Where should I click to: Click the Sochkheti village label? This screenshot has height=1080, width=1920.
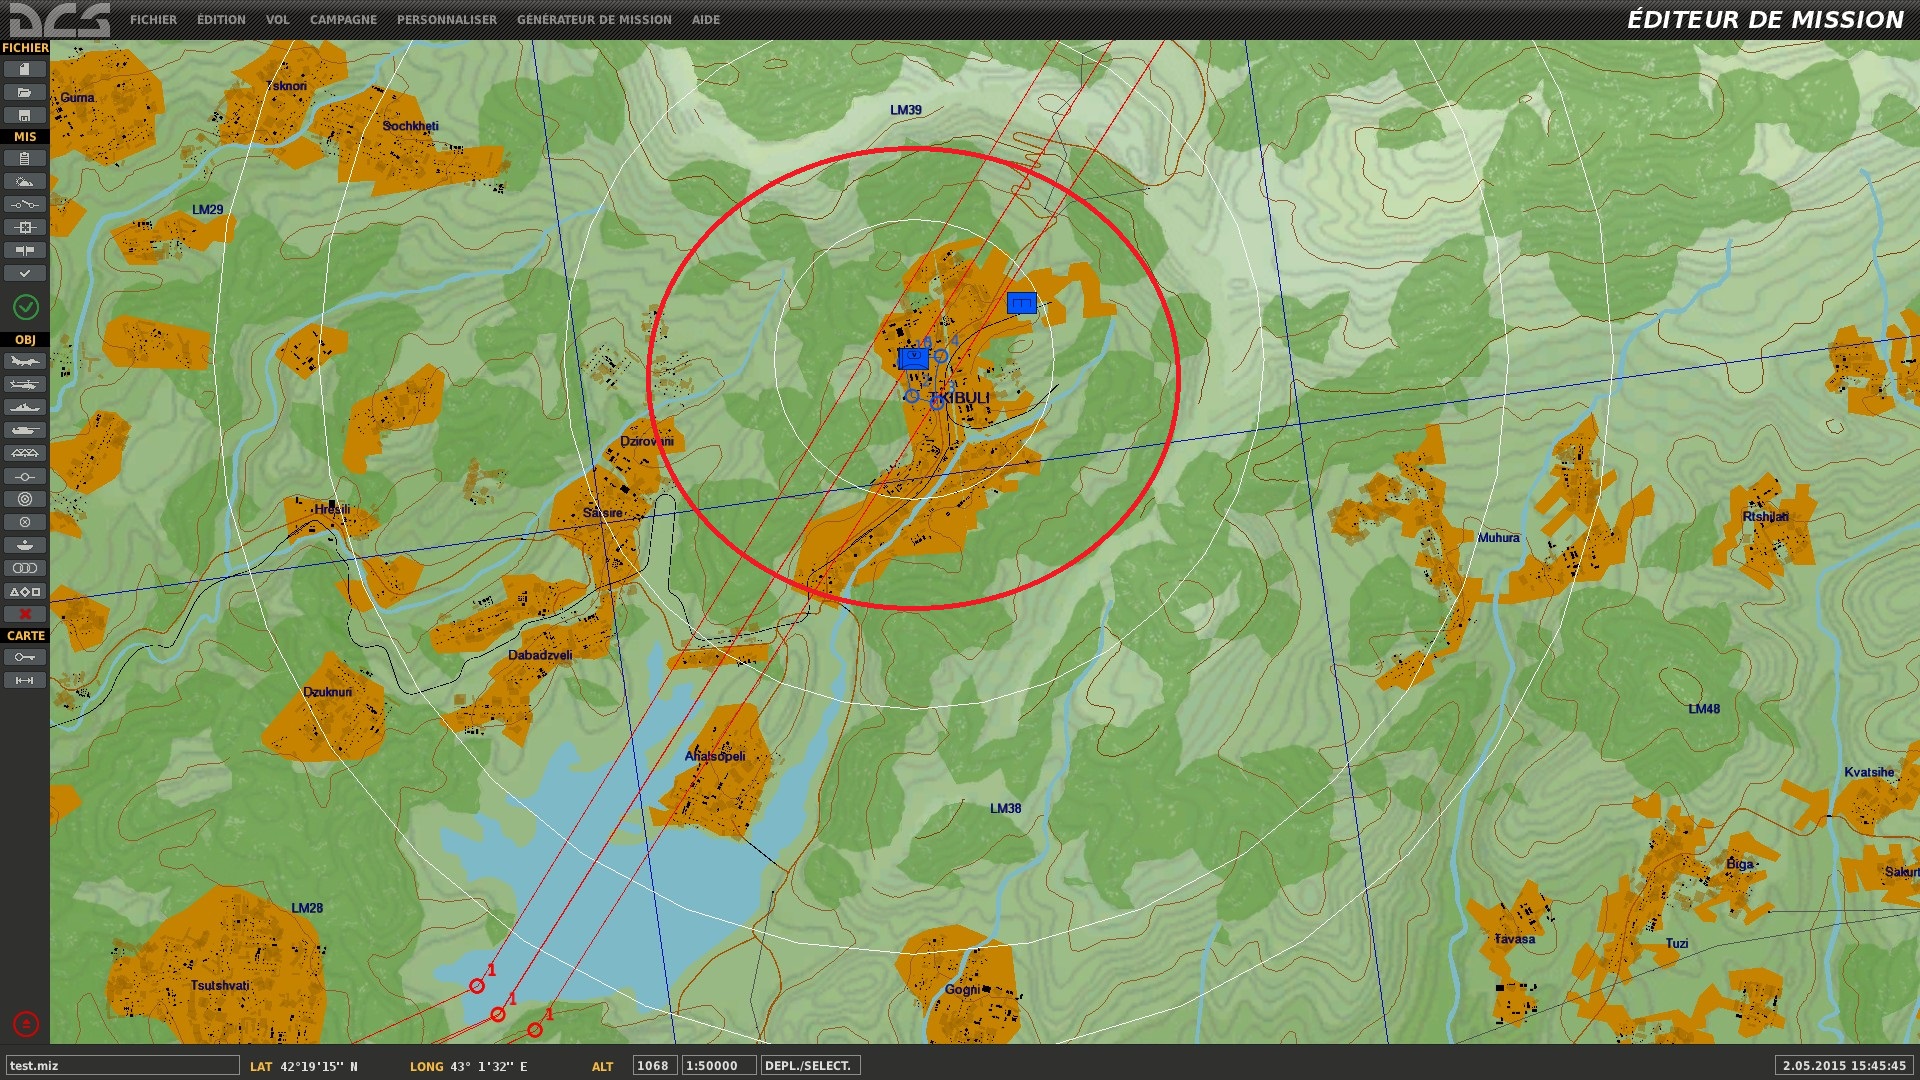(410, 126)
